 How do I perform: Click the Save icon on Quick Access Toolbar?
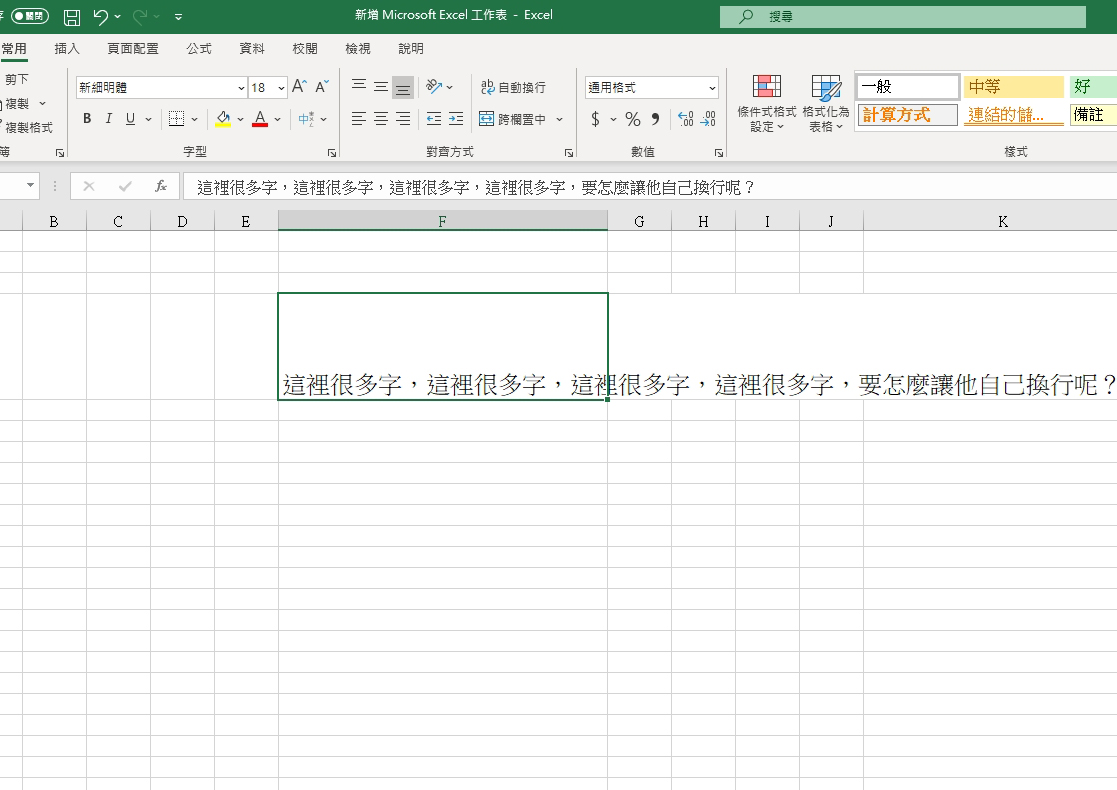[70, 15]
